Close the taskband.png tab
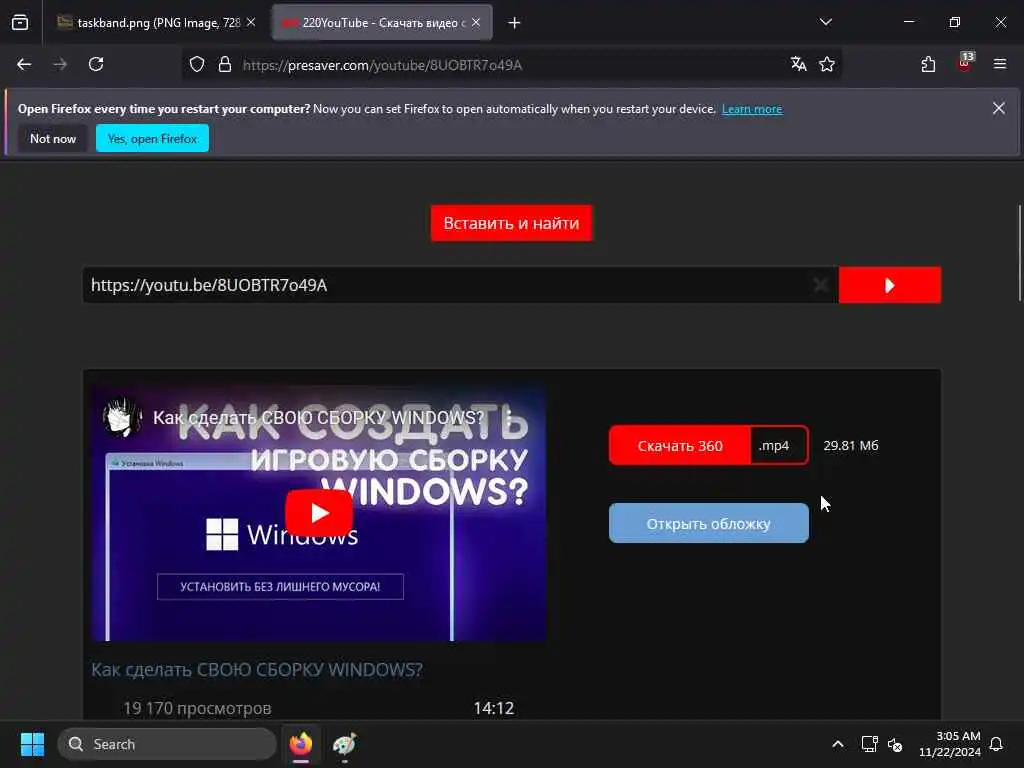Image resolution: width=1024 pixels, height=768 pixels. [251, 22]
